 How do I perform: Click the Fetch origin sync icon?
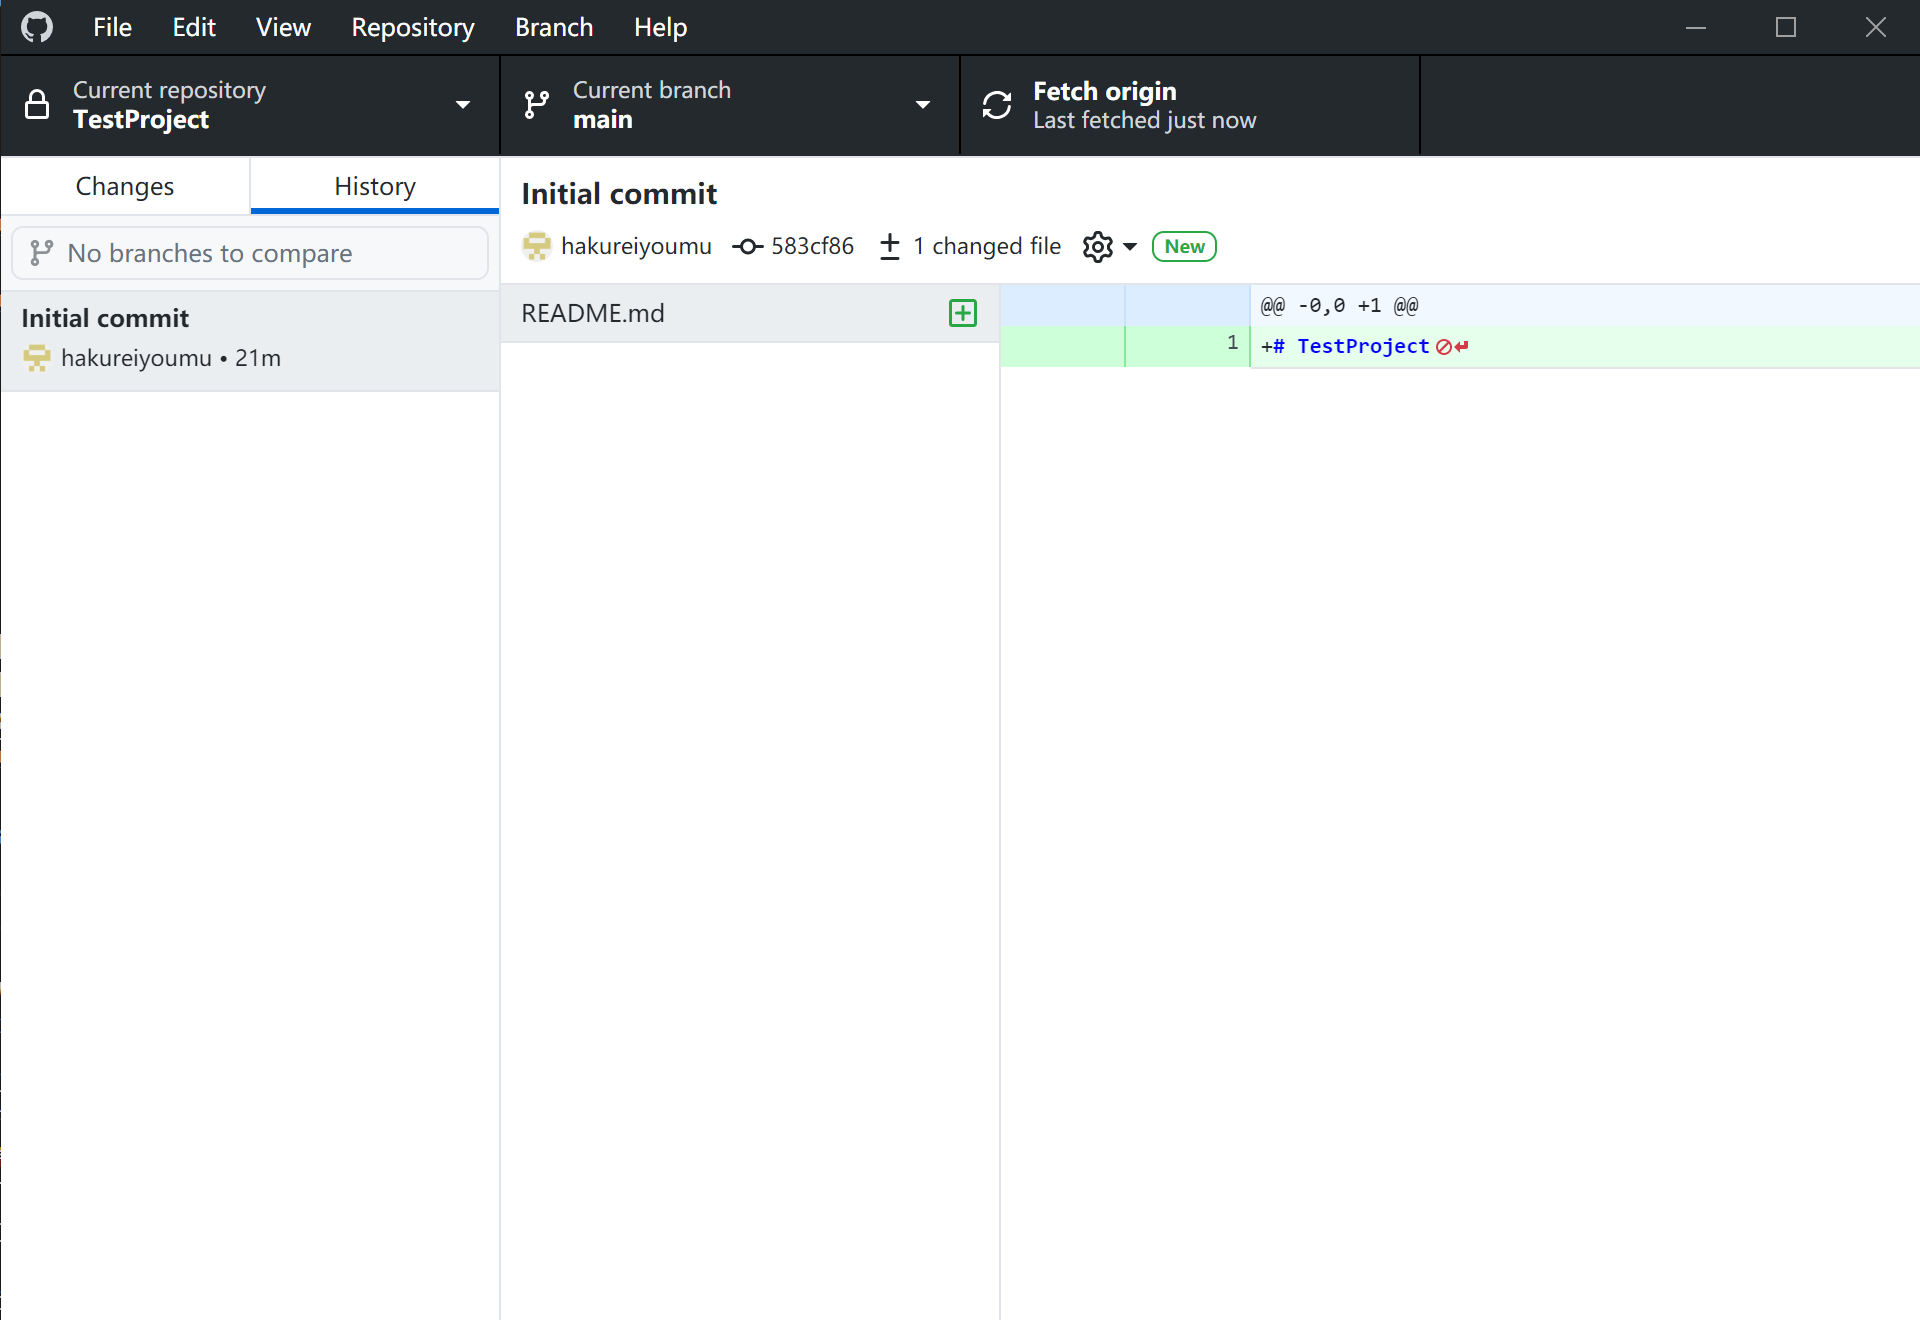997,105
